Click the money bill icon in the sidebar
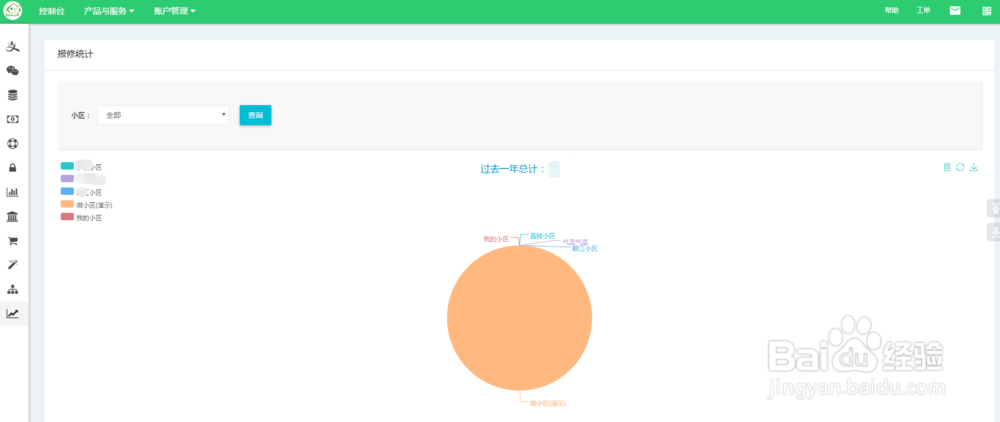 click(x=12, y=119)
